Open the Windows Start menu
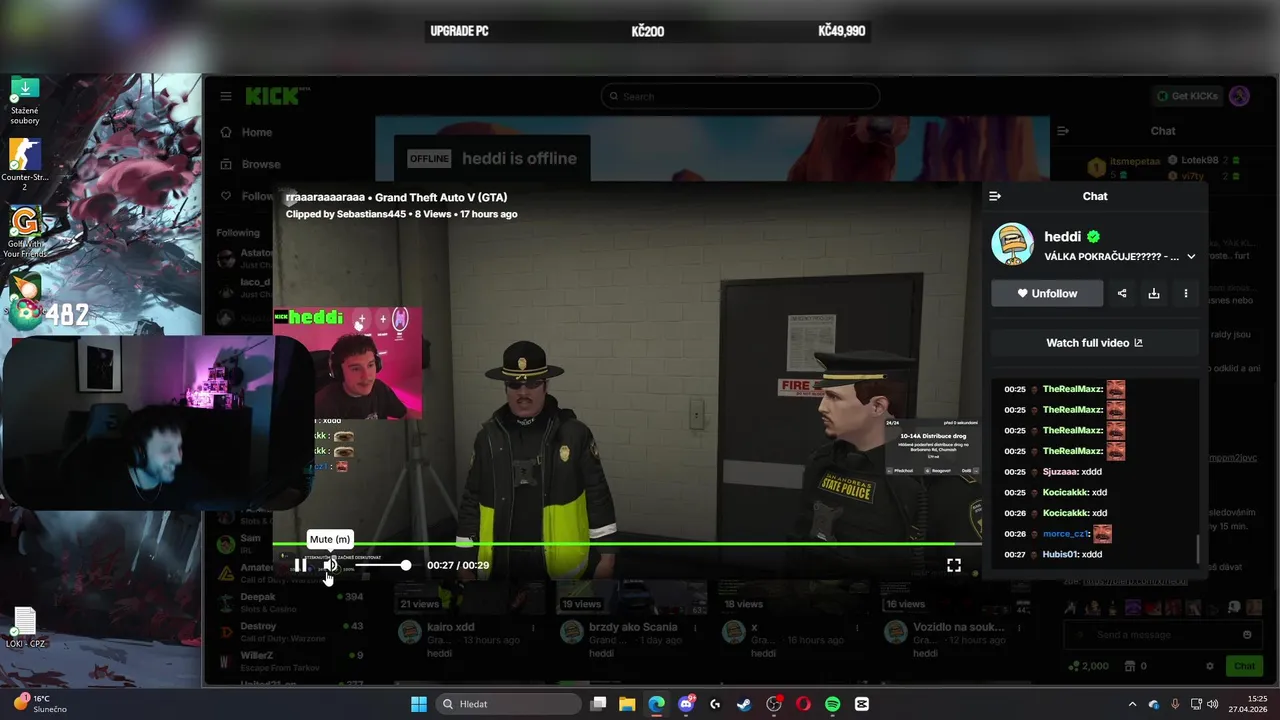 [x=419, y=704]
